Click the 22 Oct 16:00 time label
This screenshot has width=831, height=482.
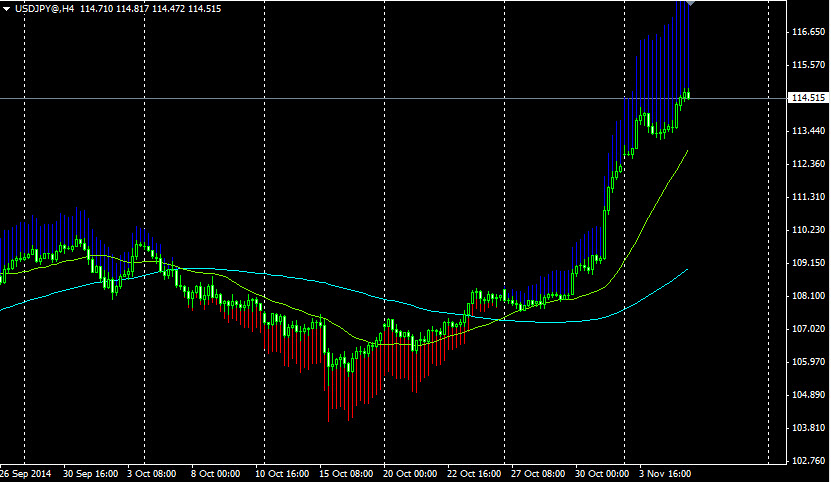click(473, 474)
